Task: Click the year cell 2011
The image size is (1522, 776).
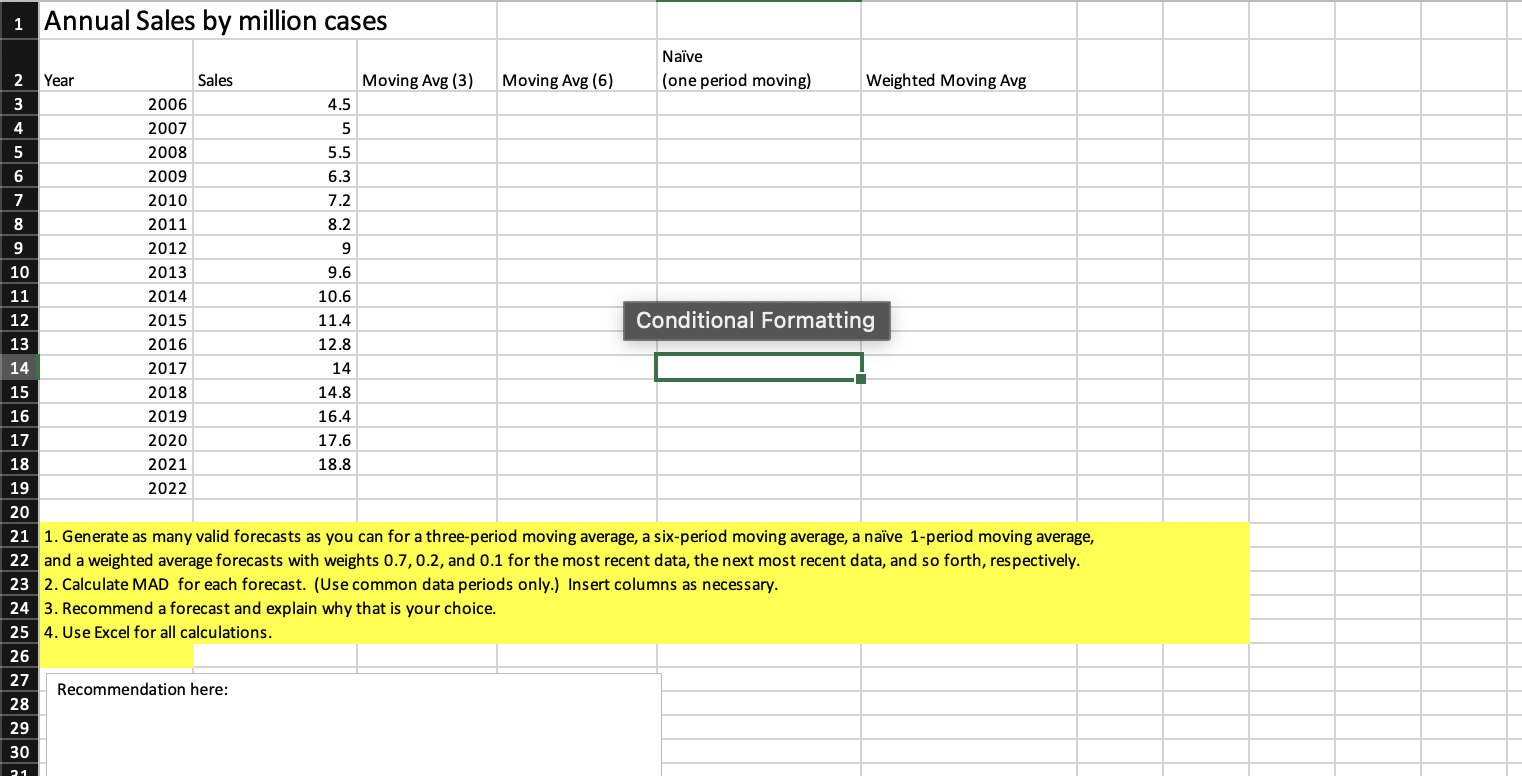Action: (x=116, y=224)
